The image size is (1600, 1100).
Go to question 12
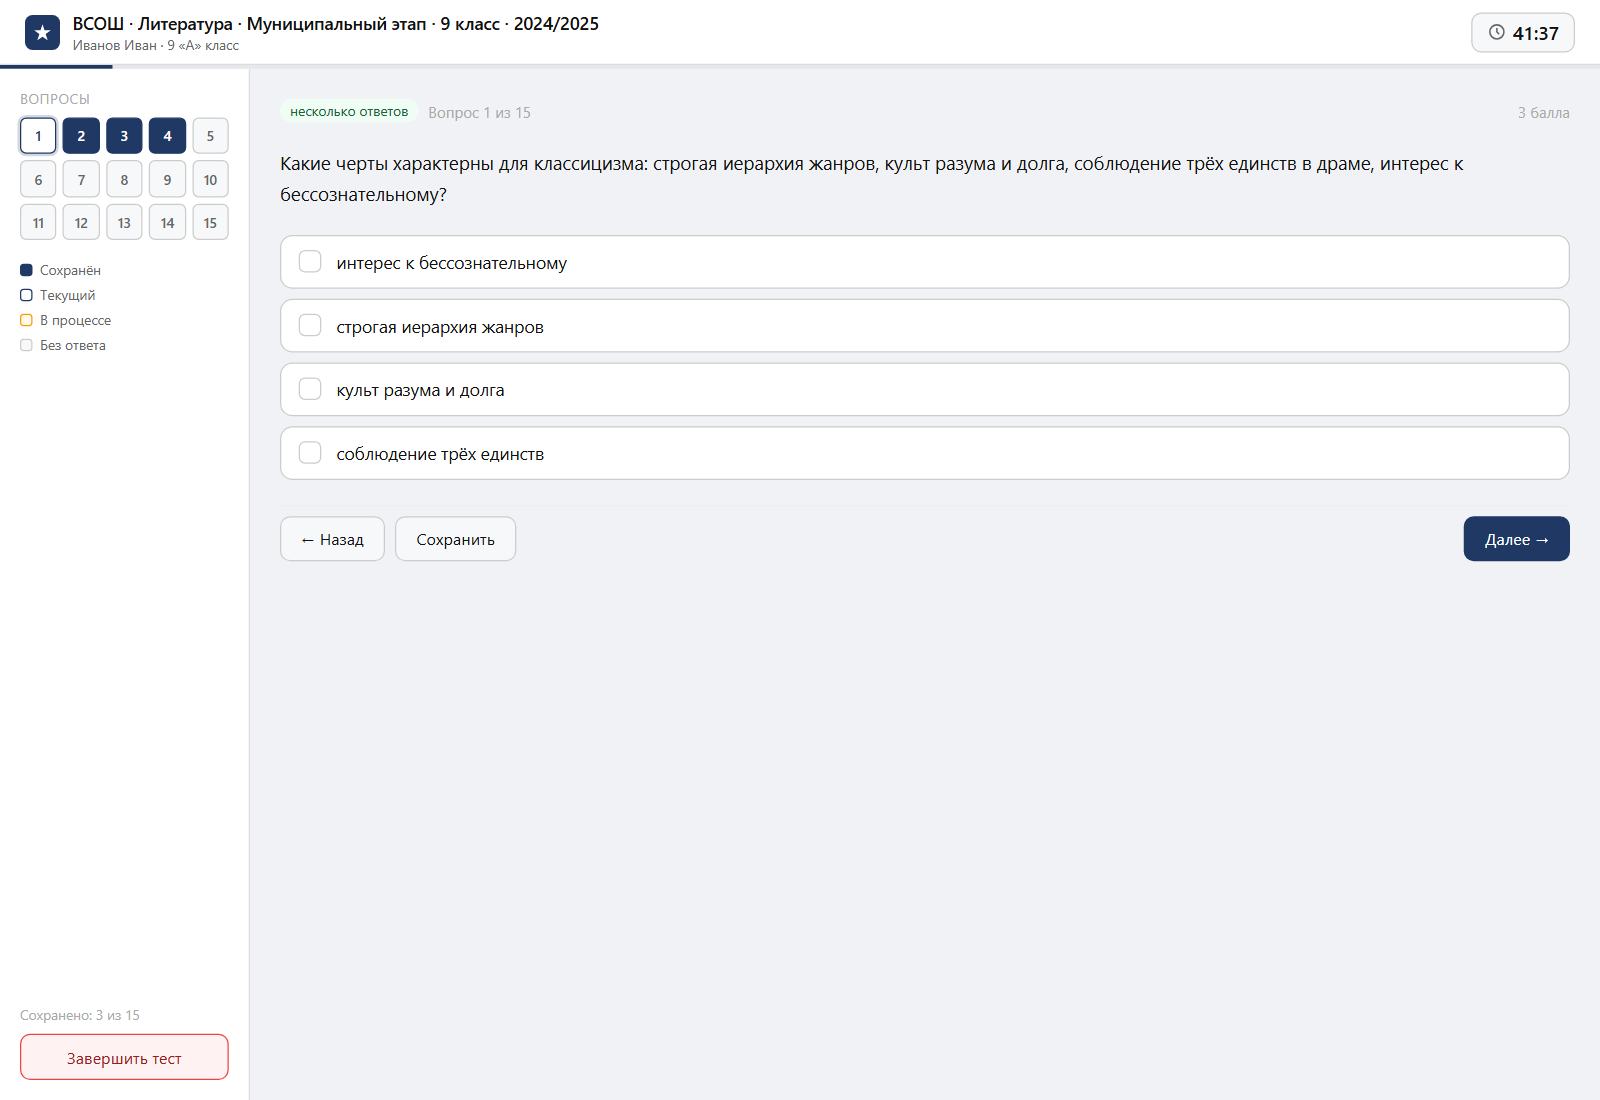pos(81,222)
